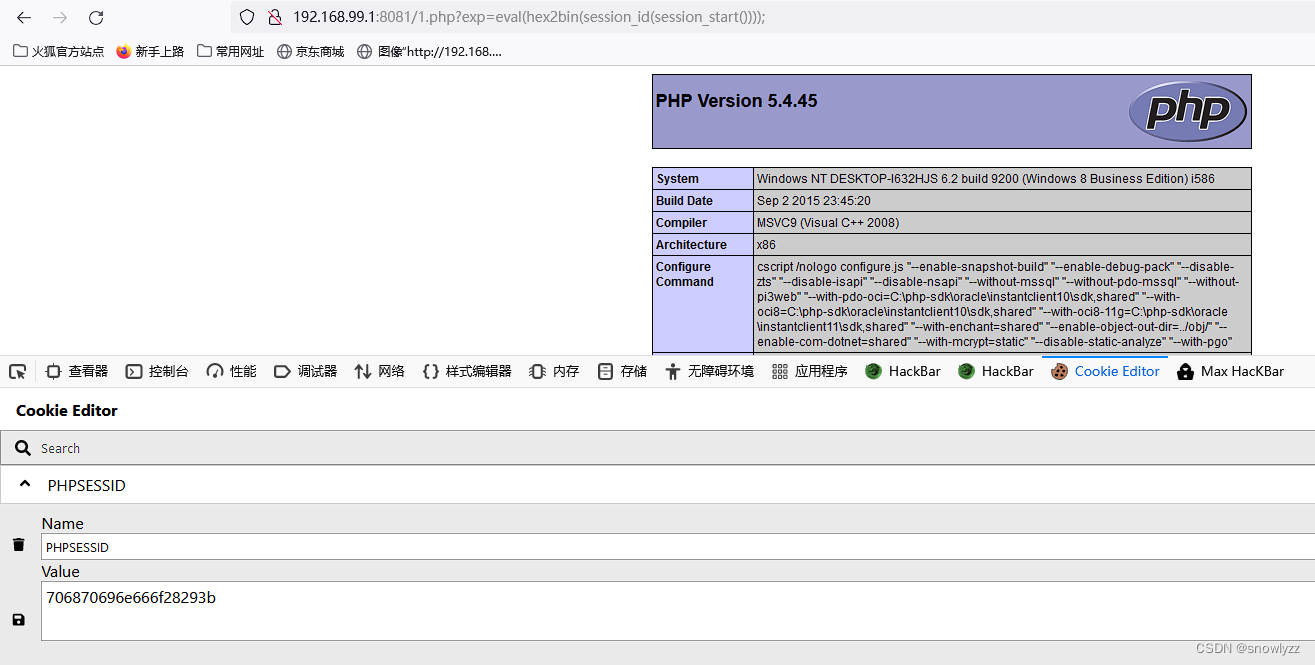1315x665 pixels.
Task: Switch to the 调试器 debugger tab
Action: pyautogui.click(x=306, y=371)
